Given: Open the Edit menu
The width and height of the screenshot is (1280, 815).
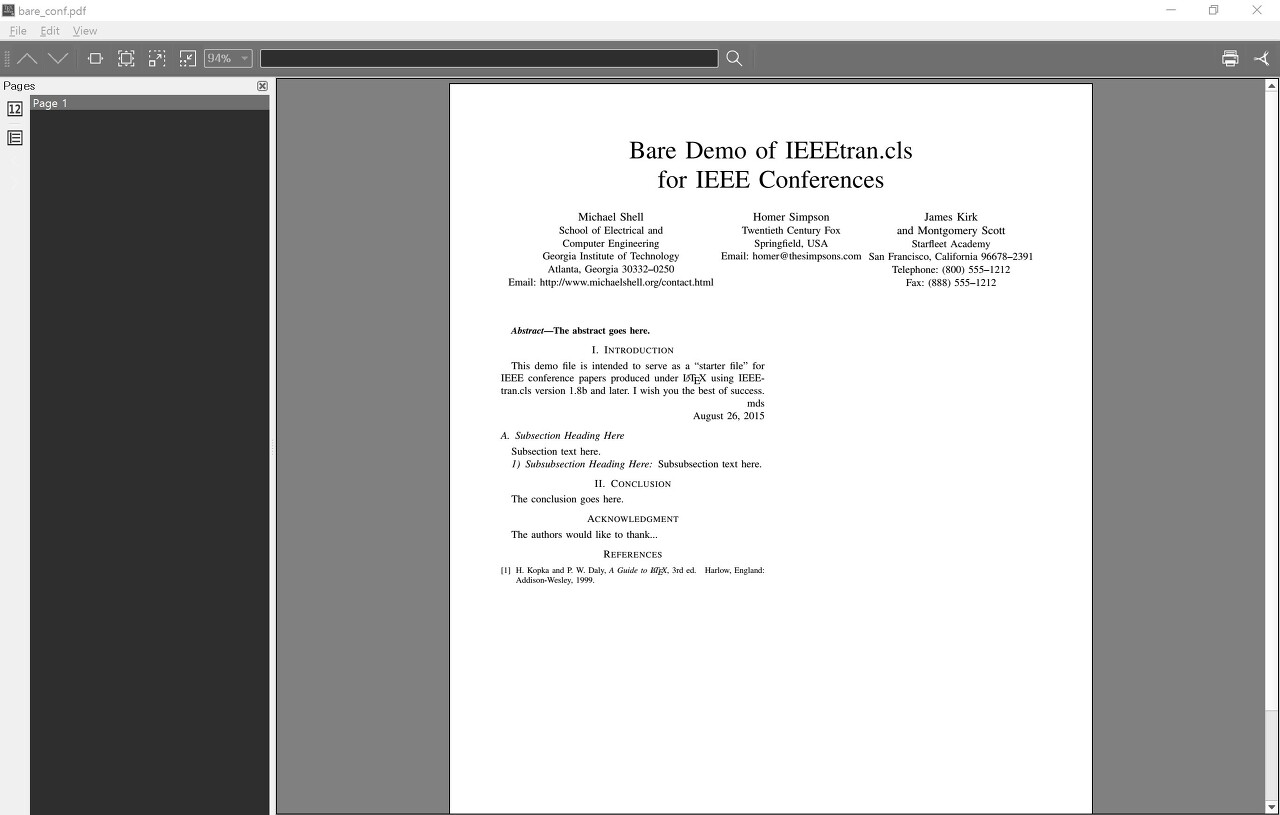Looking at the screenshot, I should point(50,31).
